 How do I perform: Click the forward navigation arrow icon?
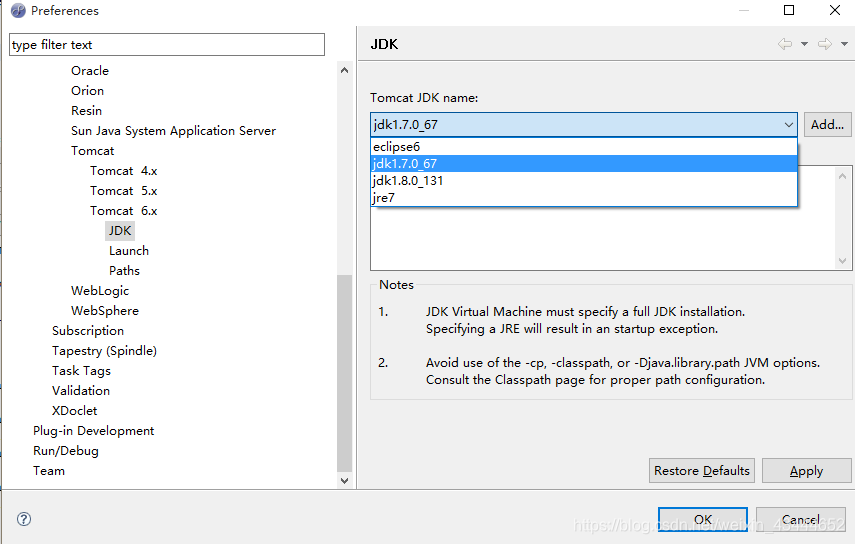point(824,44)
